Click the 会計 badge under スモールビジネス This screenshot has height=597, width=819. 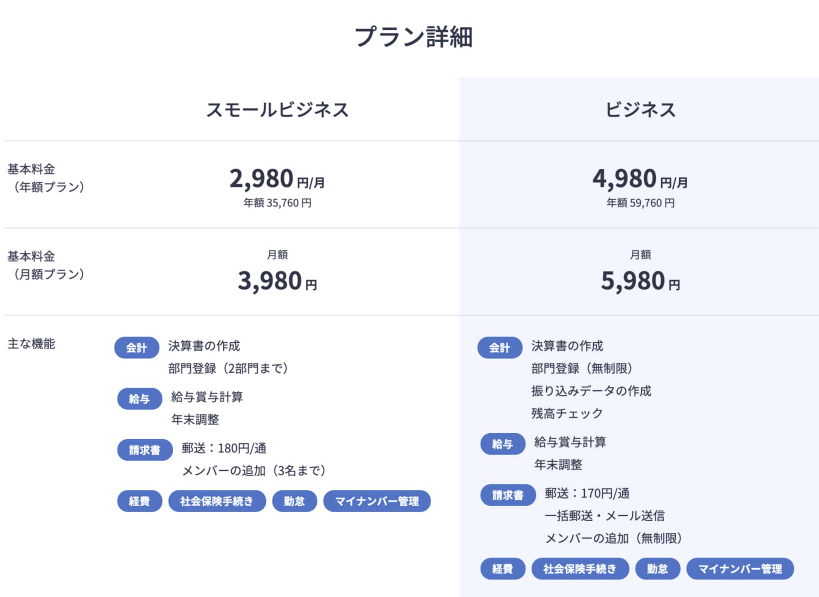click(137, 347)
